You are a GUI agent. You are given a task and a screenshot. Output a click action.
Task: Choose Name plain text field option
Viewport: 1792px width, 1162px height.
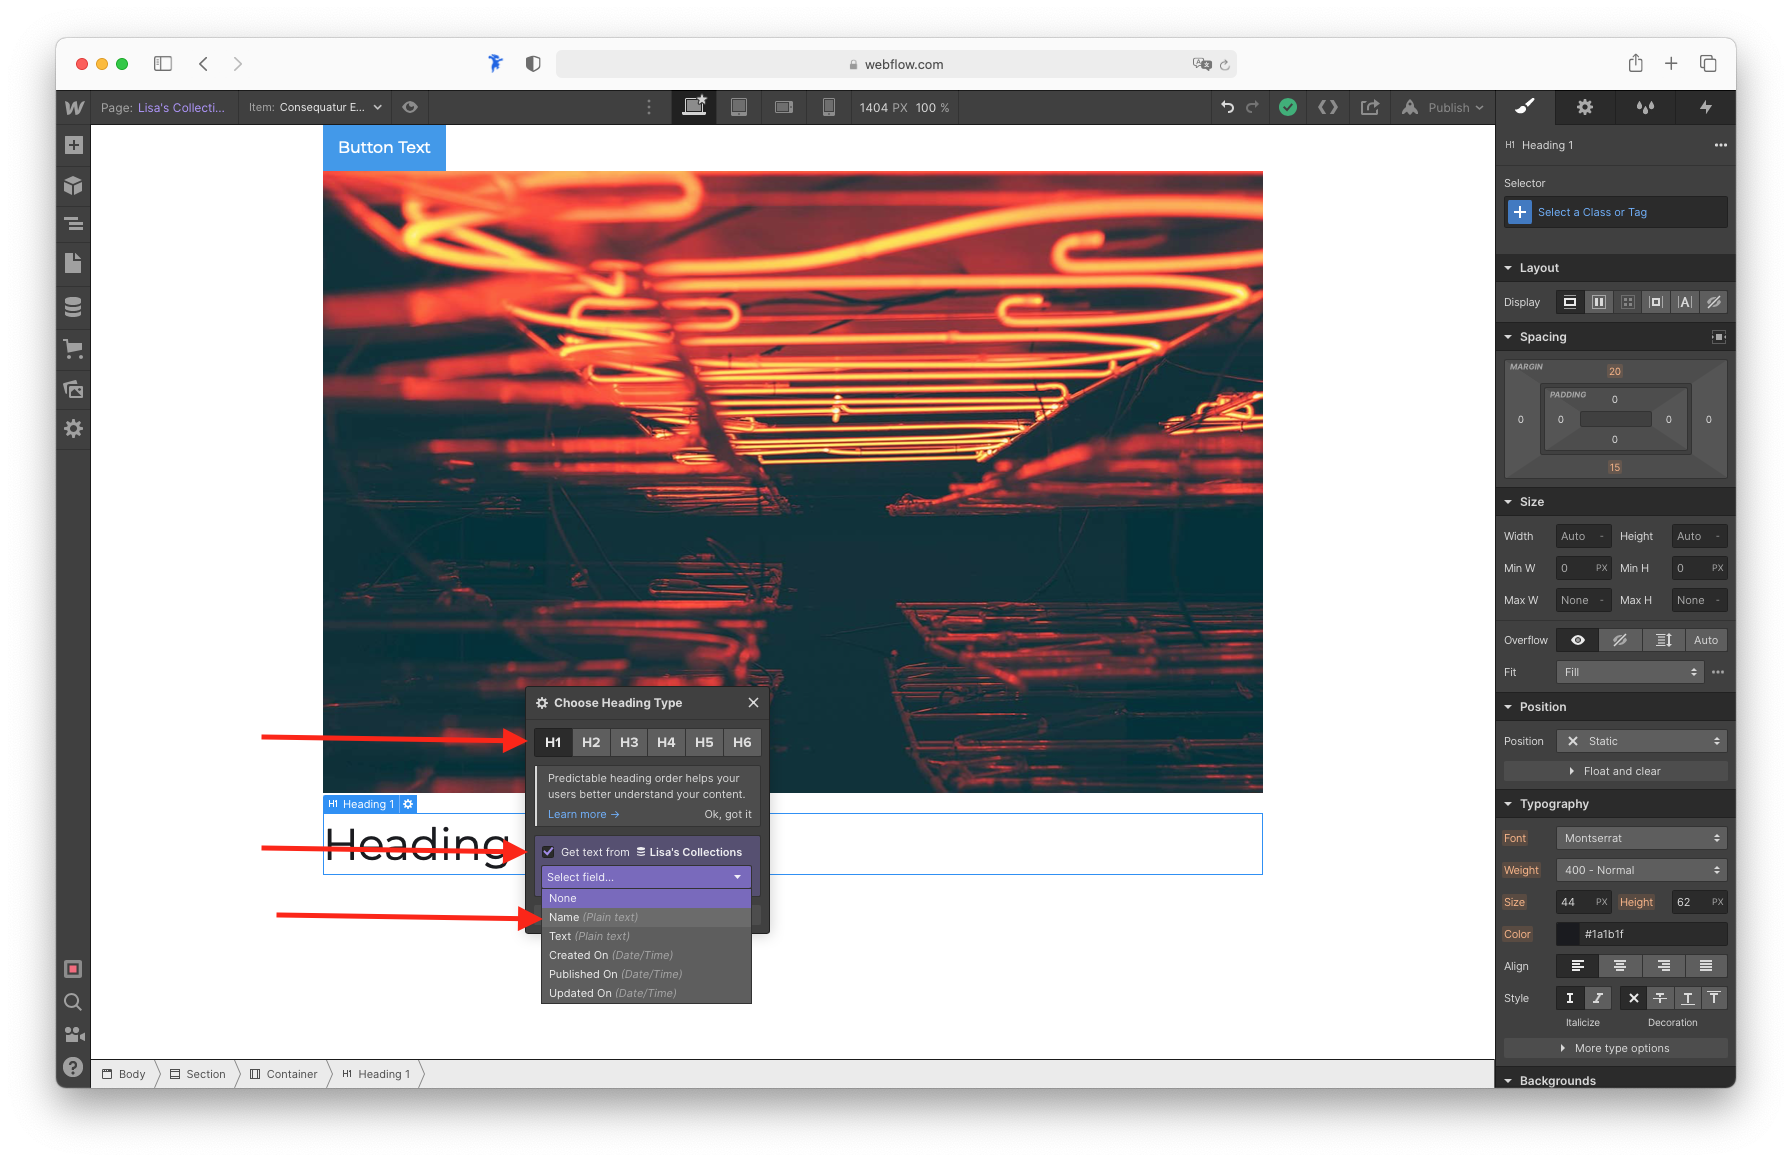[594, 917]
